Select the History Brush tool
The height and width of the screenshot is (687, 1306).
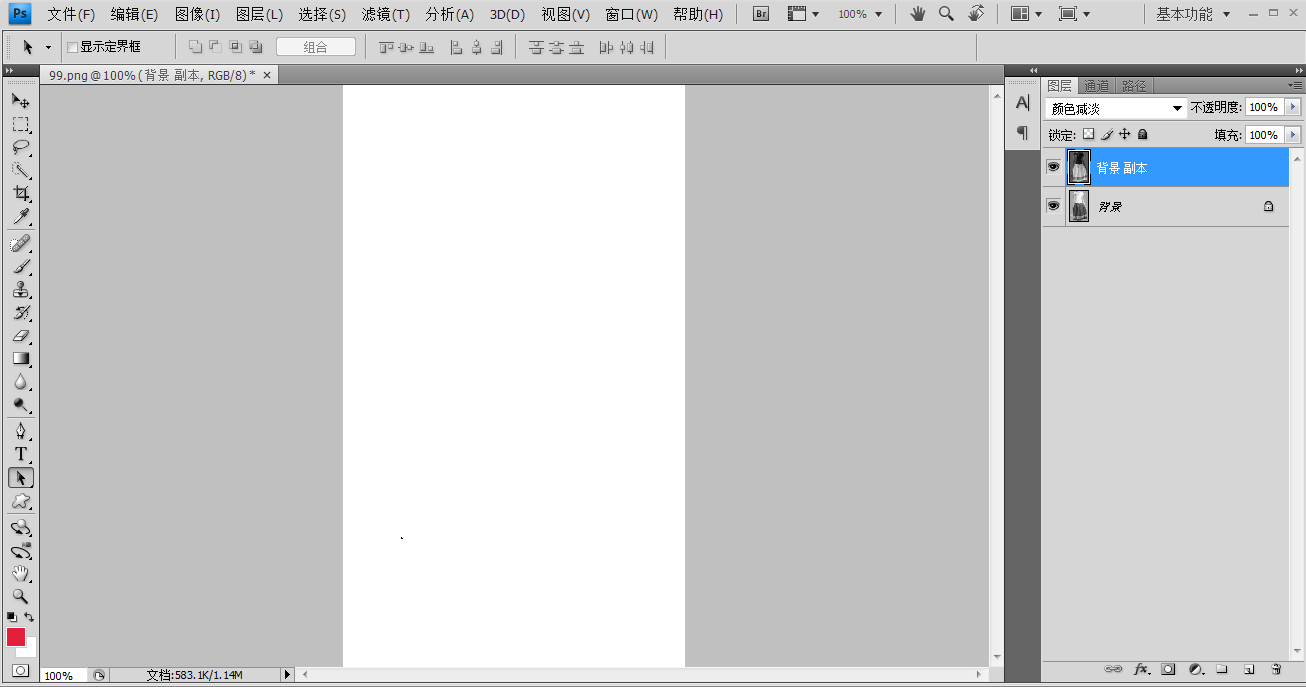click(x=20, y=313)
